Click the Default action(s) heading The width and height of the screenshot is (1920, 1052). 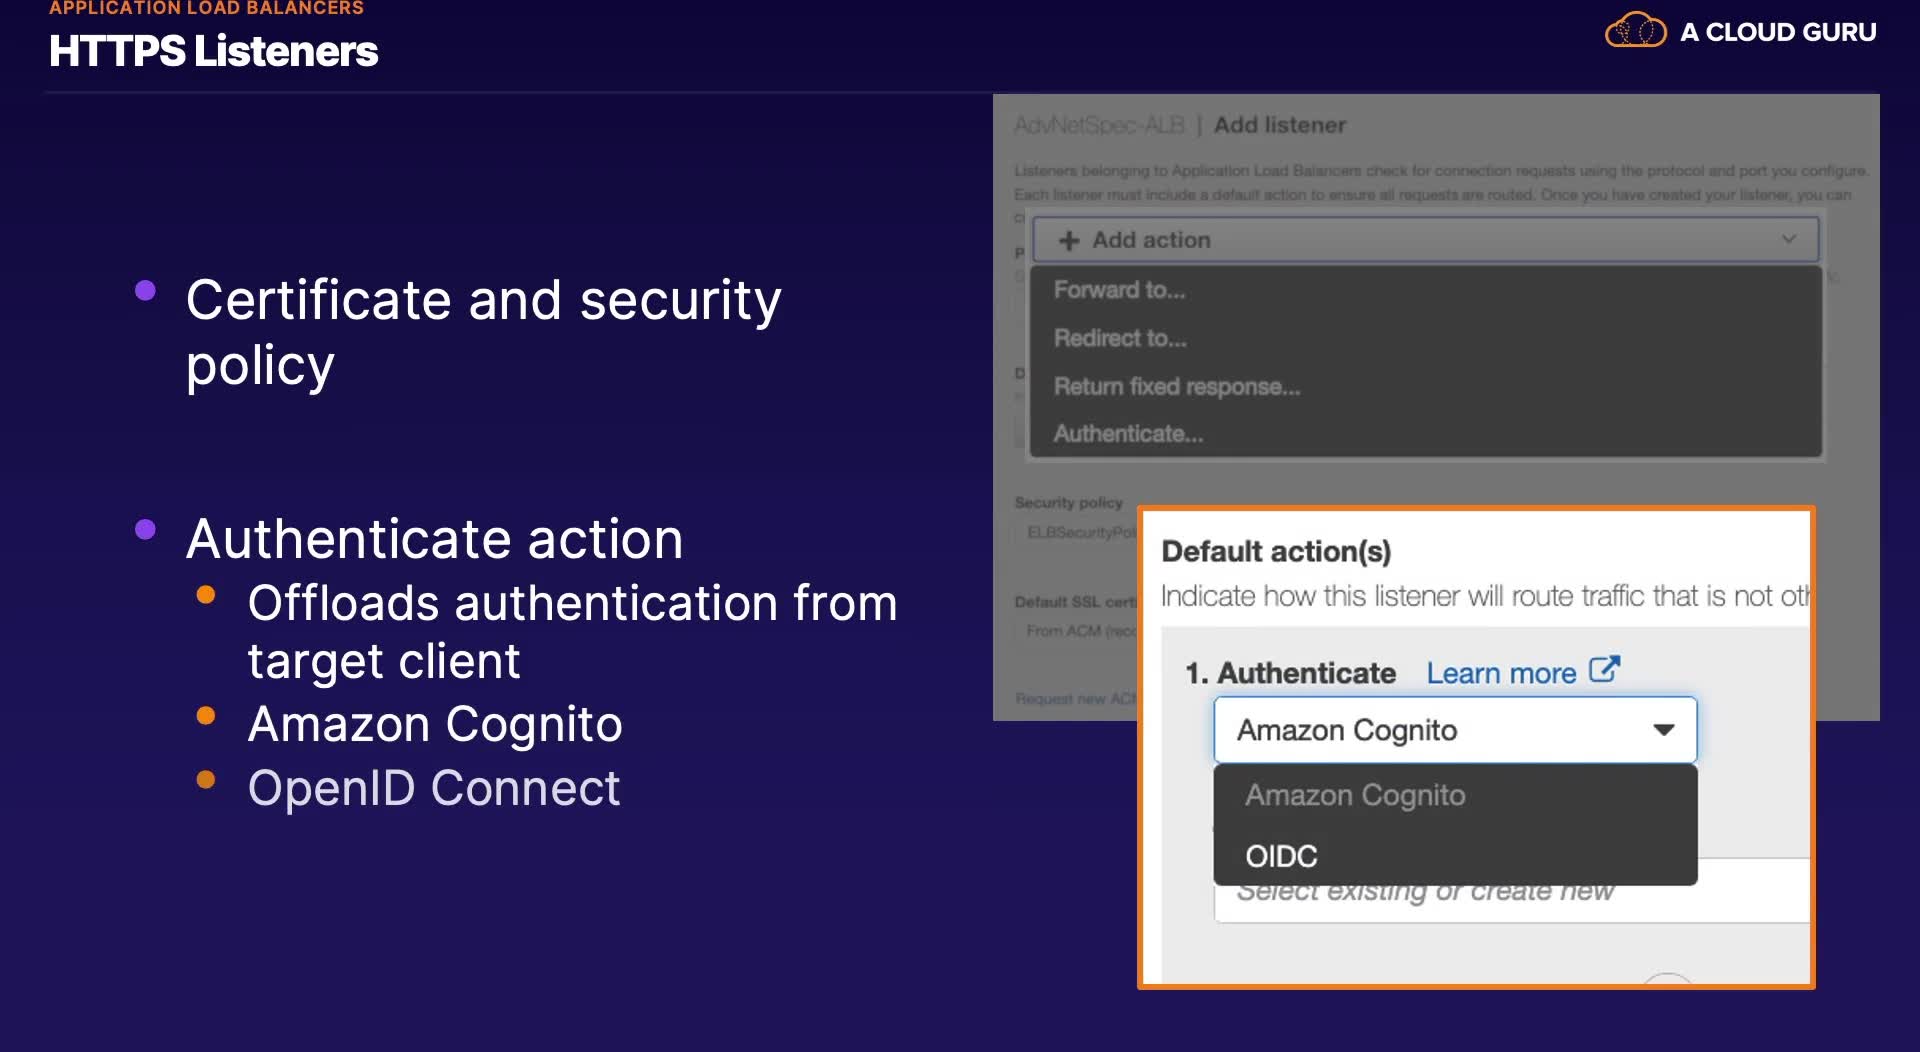[1276, 551]
